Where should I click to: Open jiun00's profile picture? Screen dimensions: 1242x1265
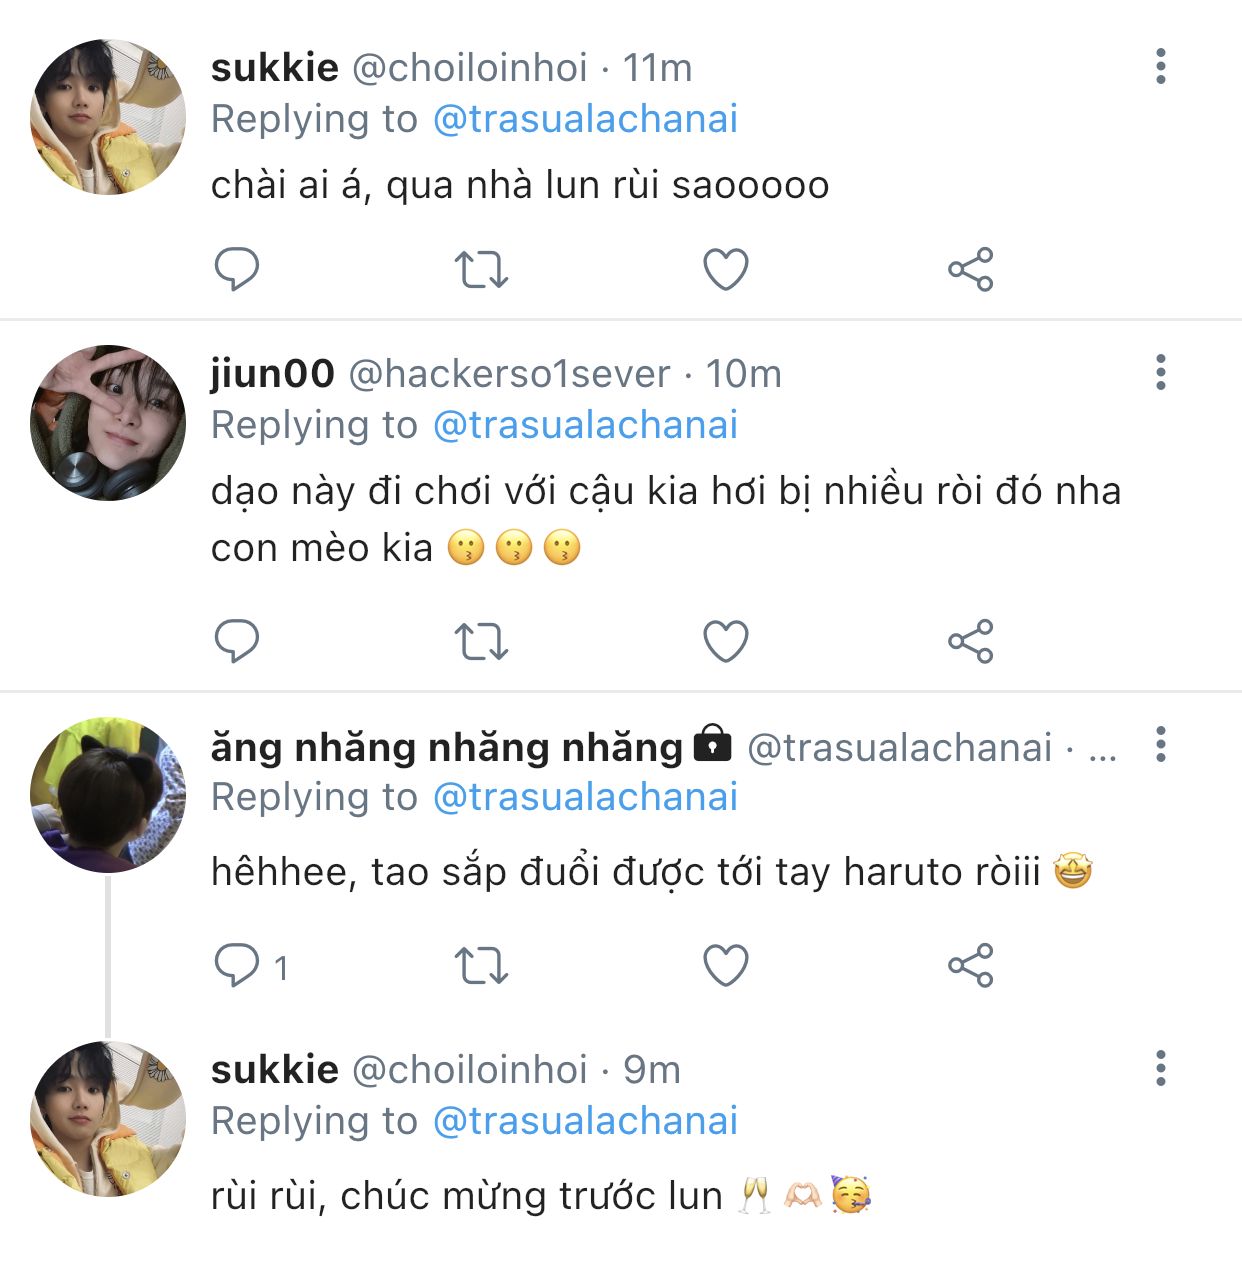coord(108,423)
